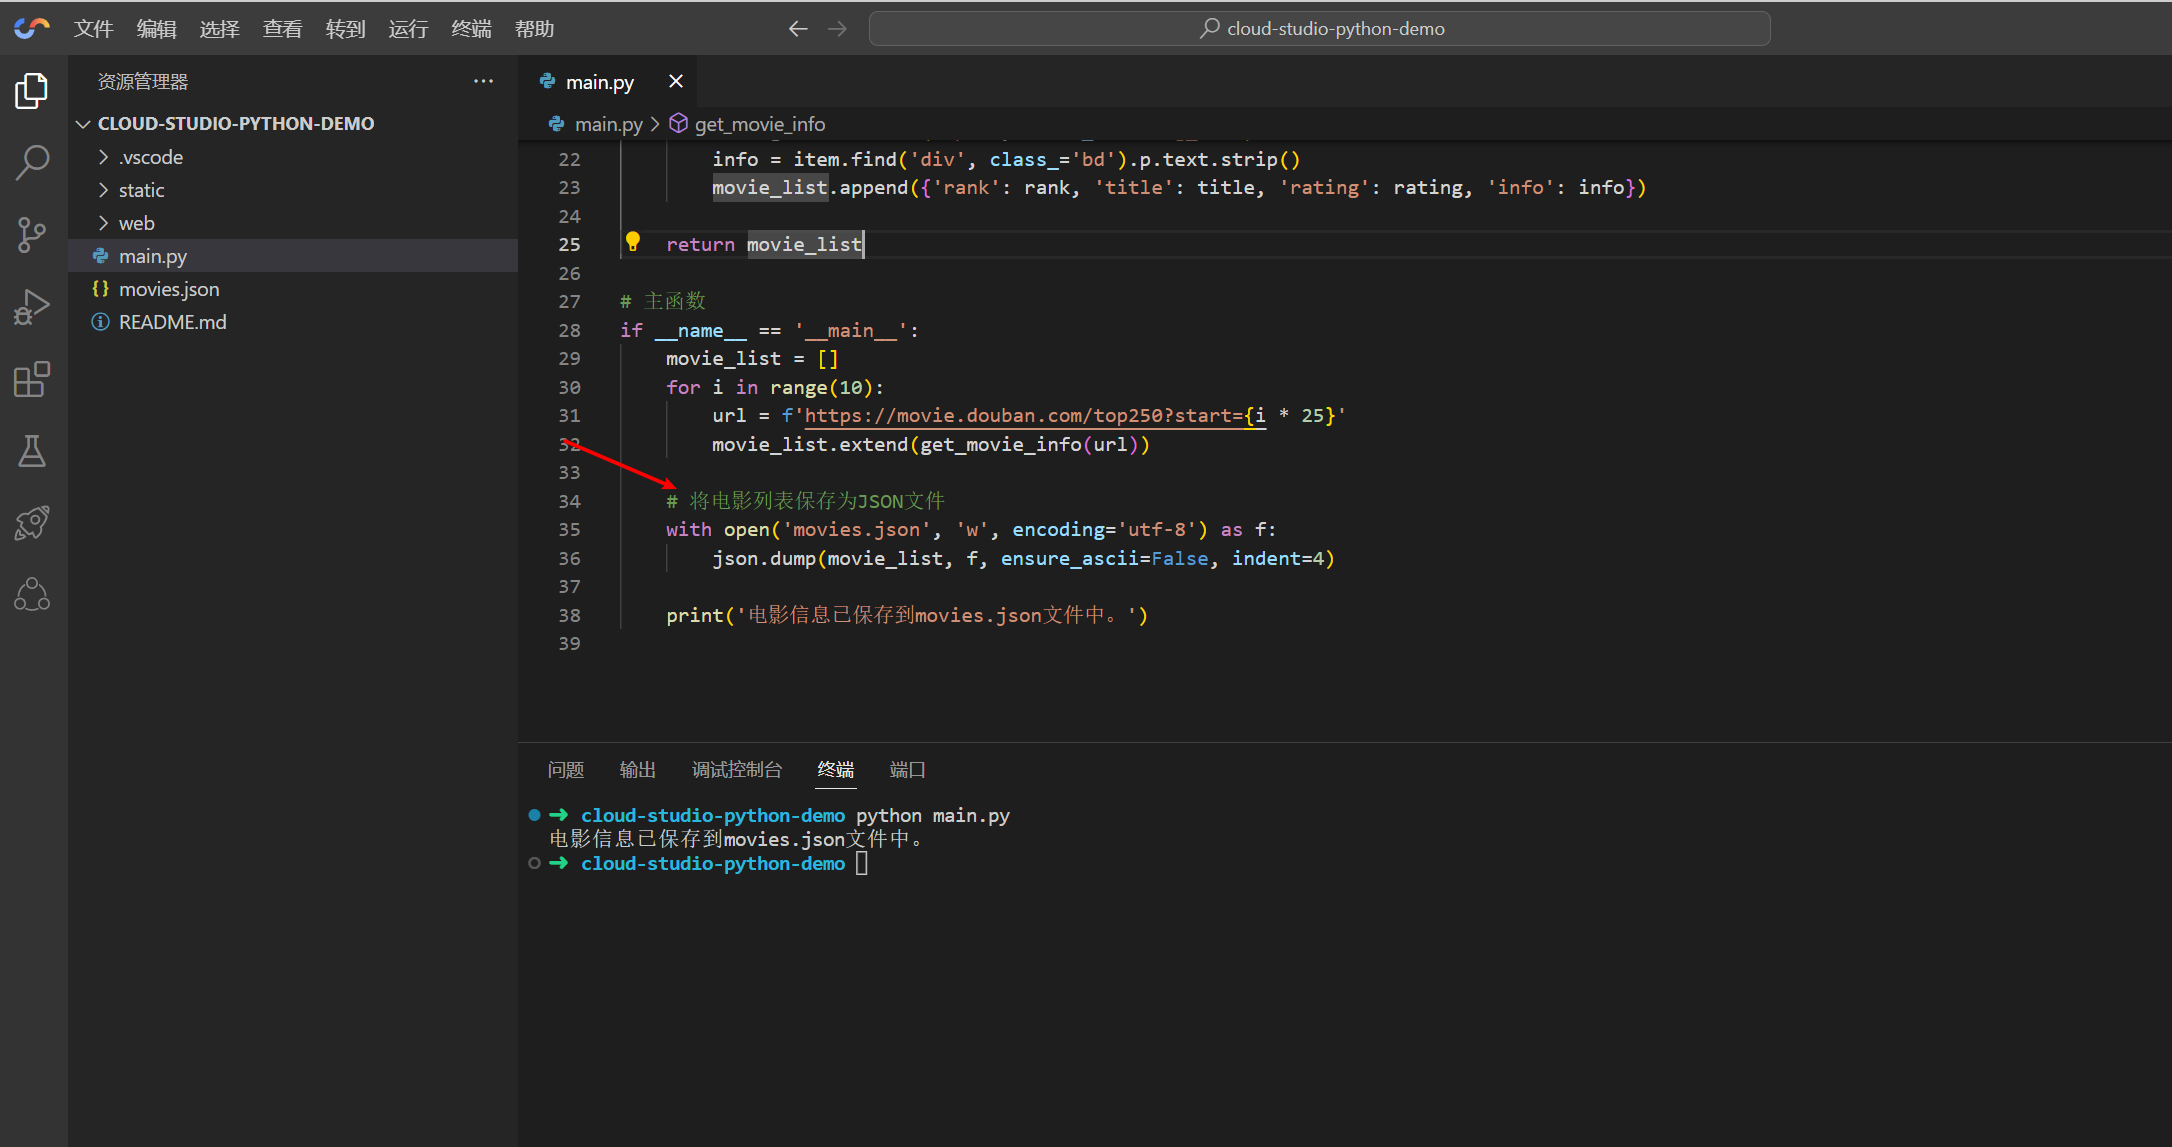Open explorer more actions ellipsis
Viewport: 2172px width, 1147px height.
[x=483, y=81]
